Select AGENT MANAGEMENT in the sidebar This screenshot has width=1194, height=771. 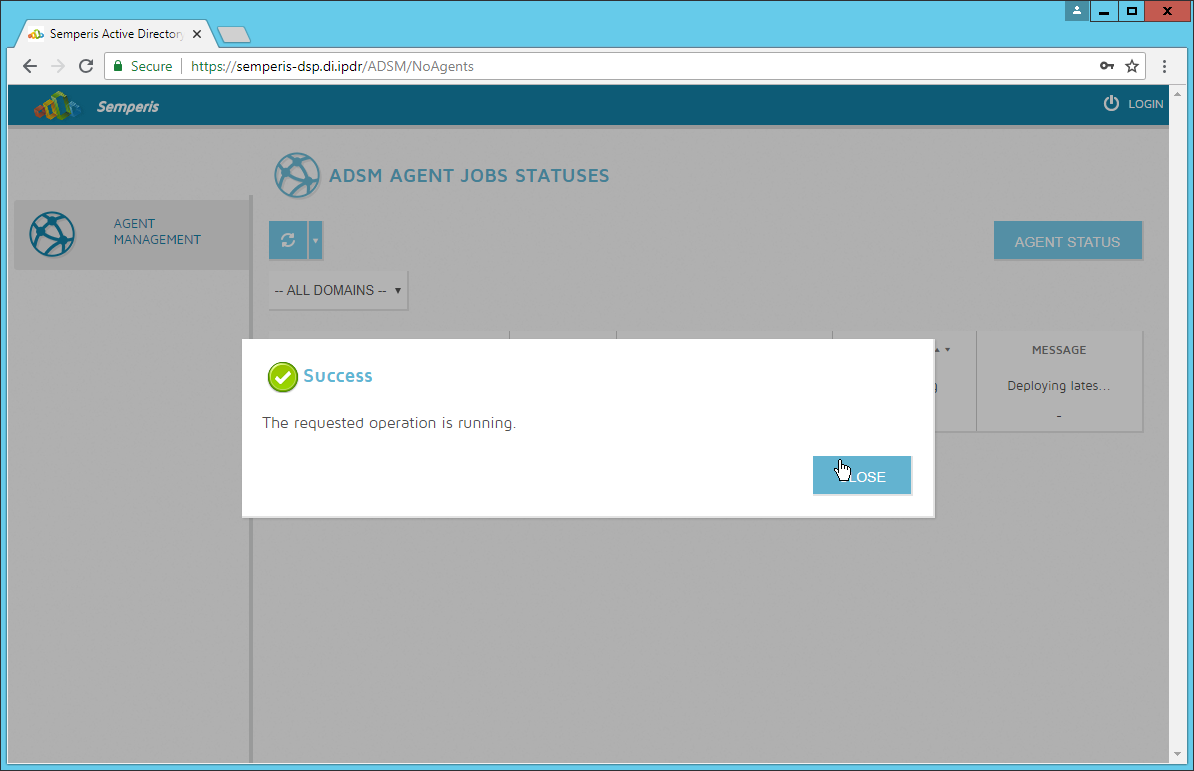coord(156,232)
